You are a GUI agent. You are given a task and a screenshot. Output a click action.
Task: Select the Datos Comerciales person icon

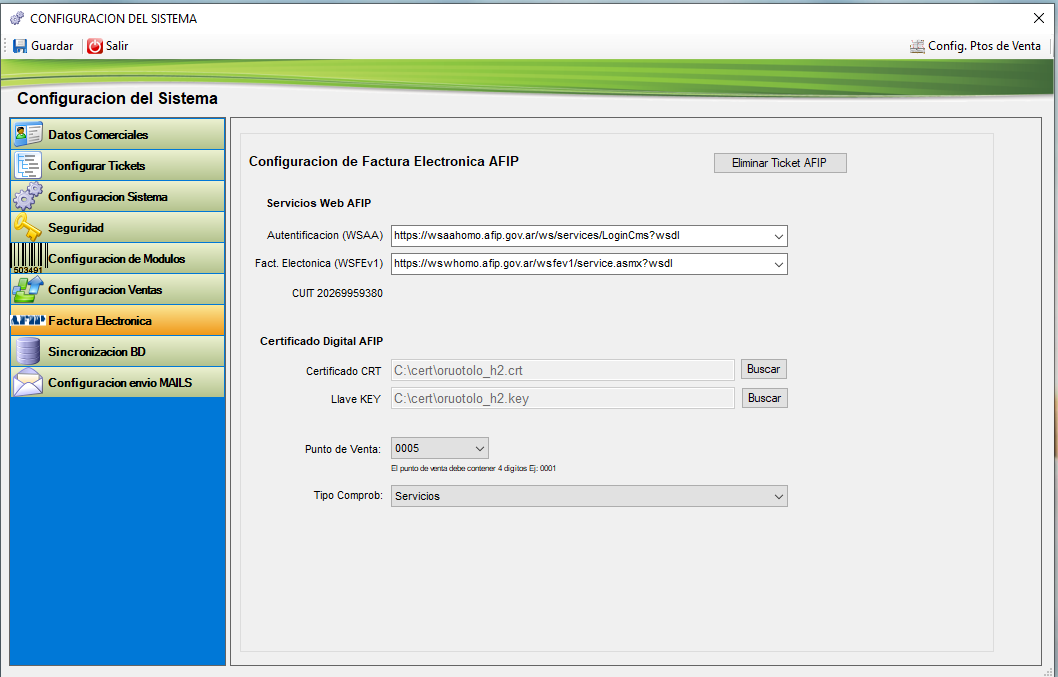coord(28,134)
